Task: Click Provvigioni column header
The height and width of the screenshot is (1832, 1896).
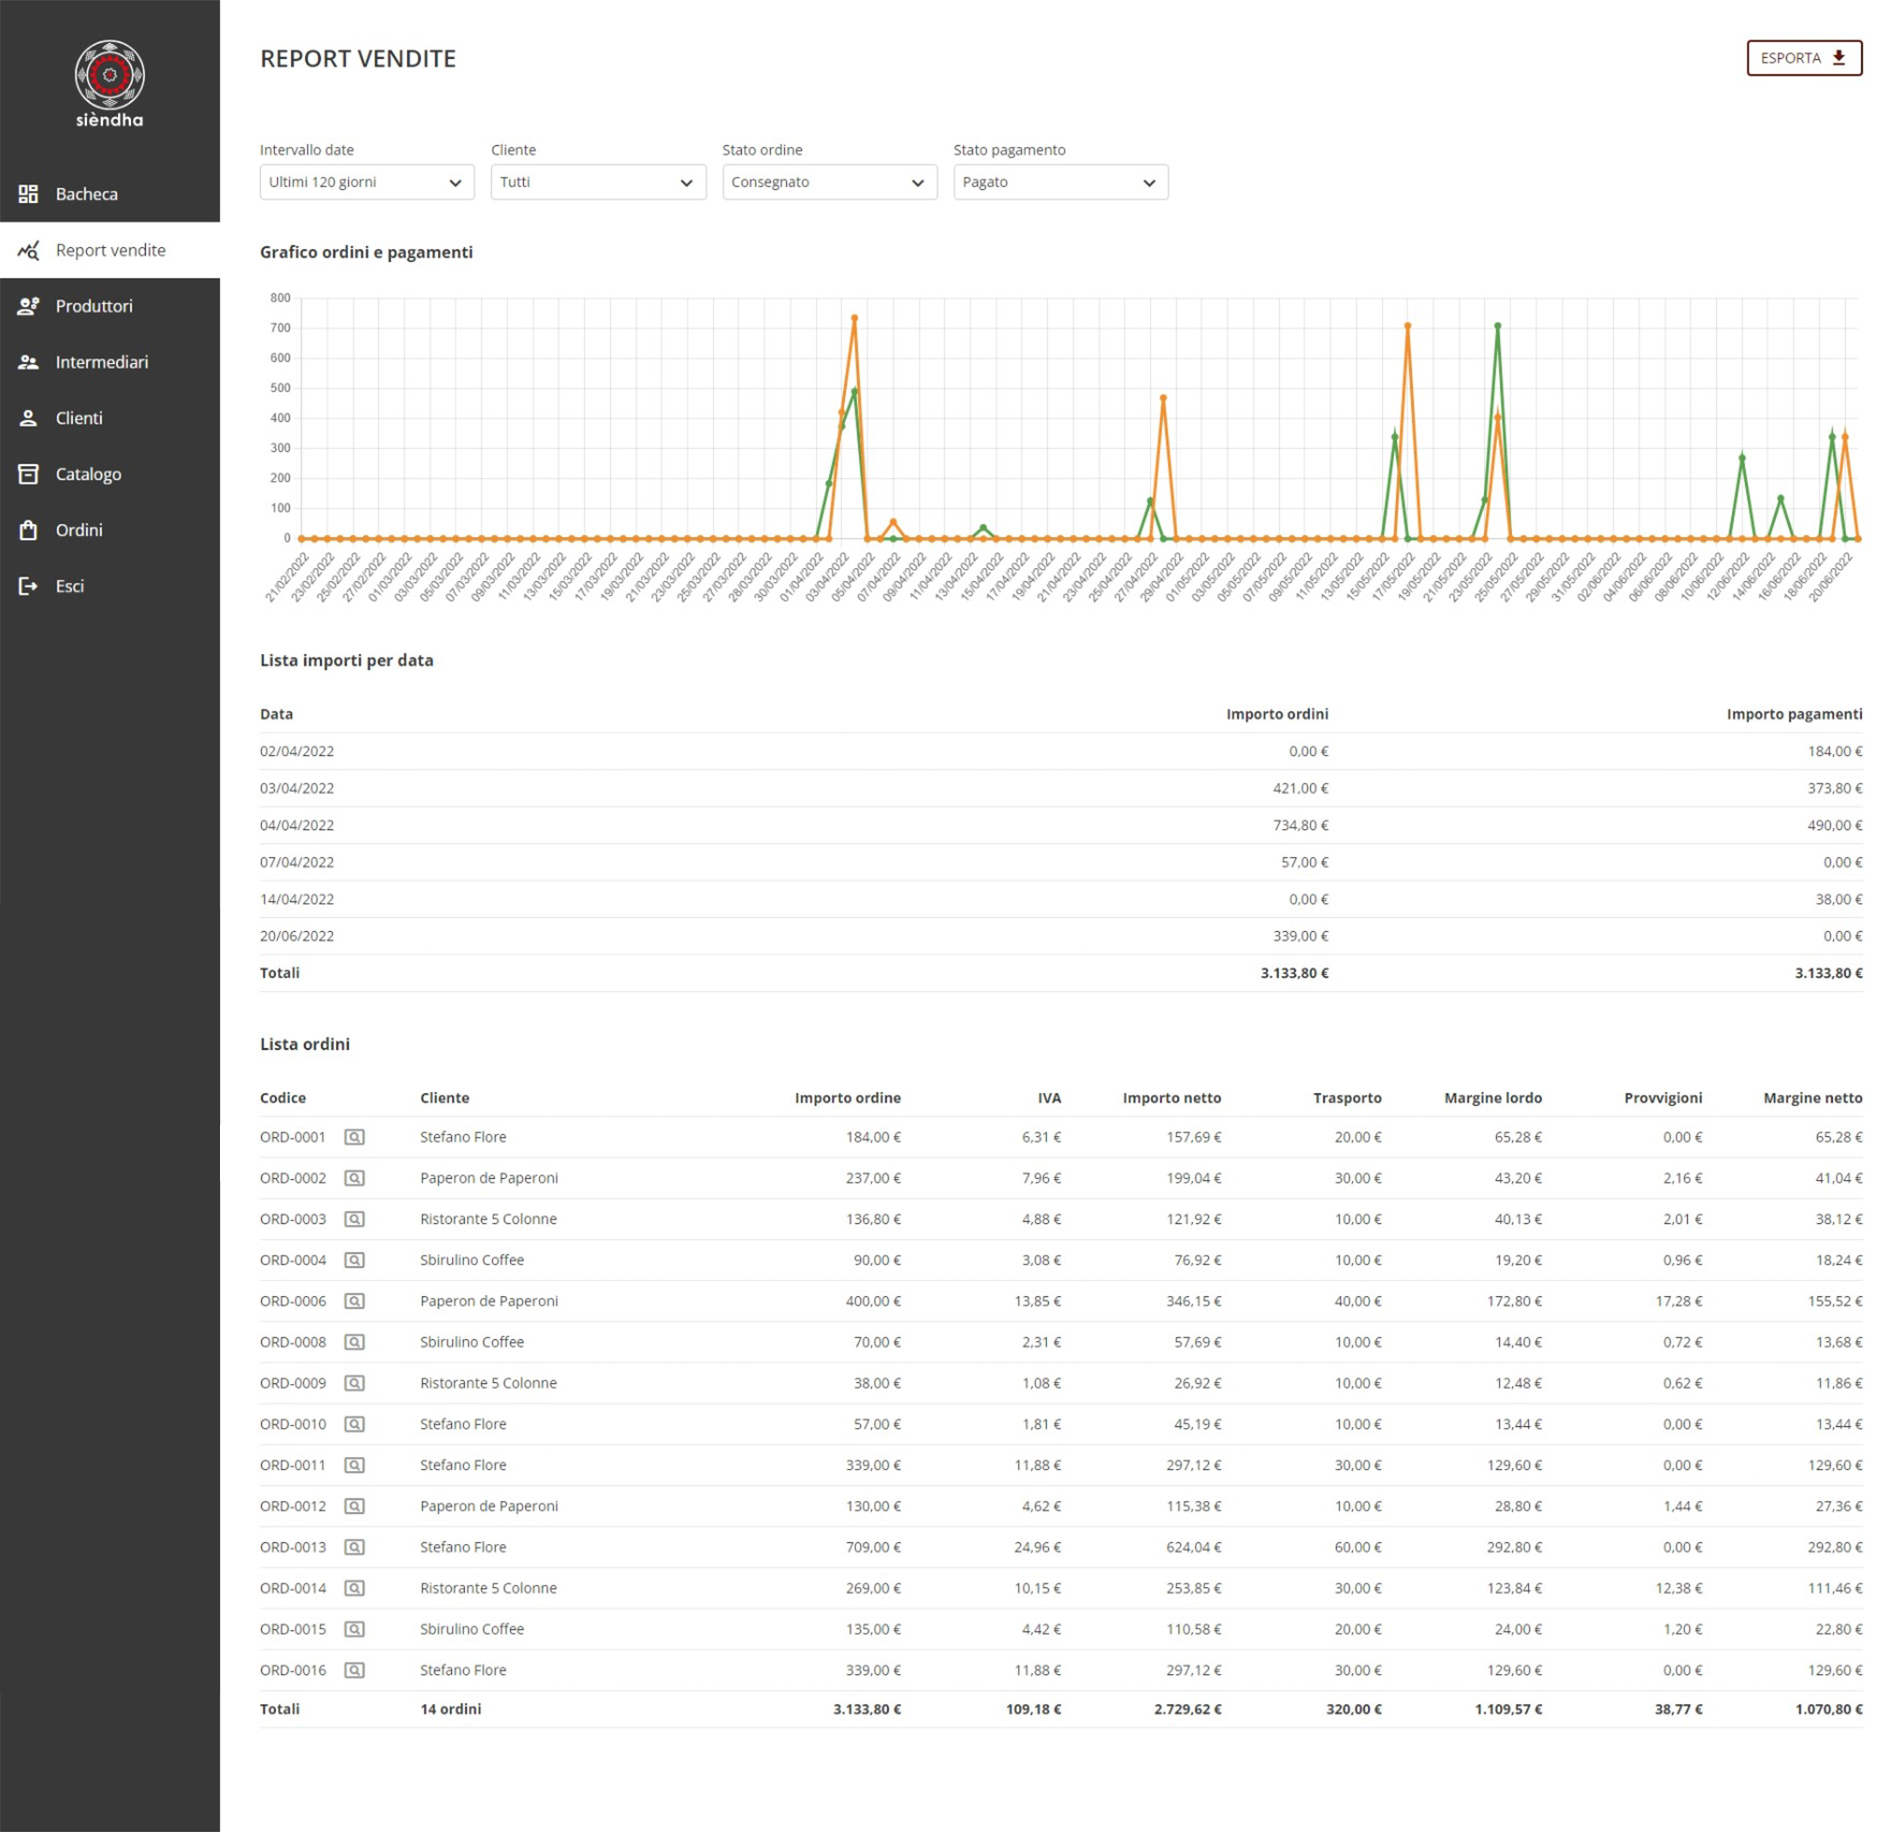Action: (x=1663, y=1098)
